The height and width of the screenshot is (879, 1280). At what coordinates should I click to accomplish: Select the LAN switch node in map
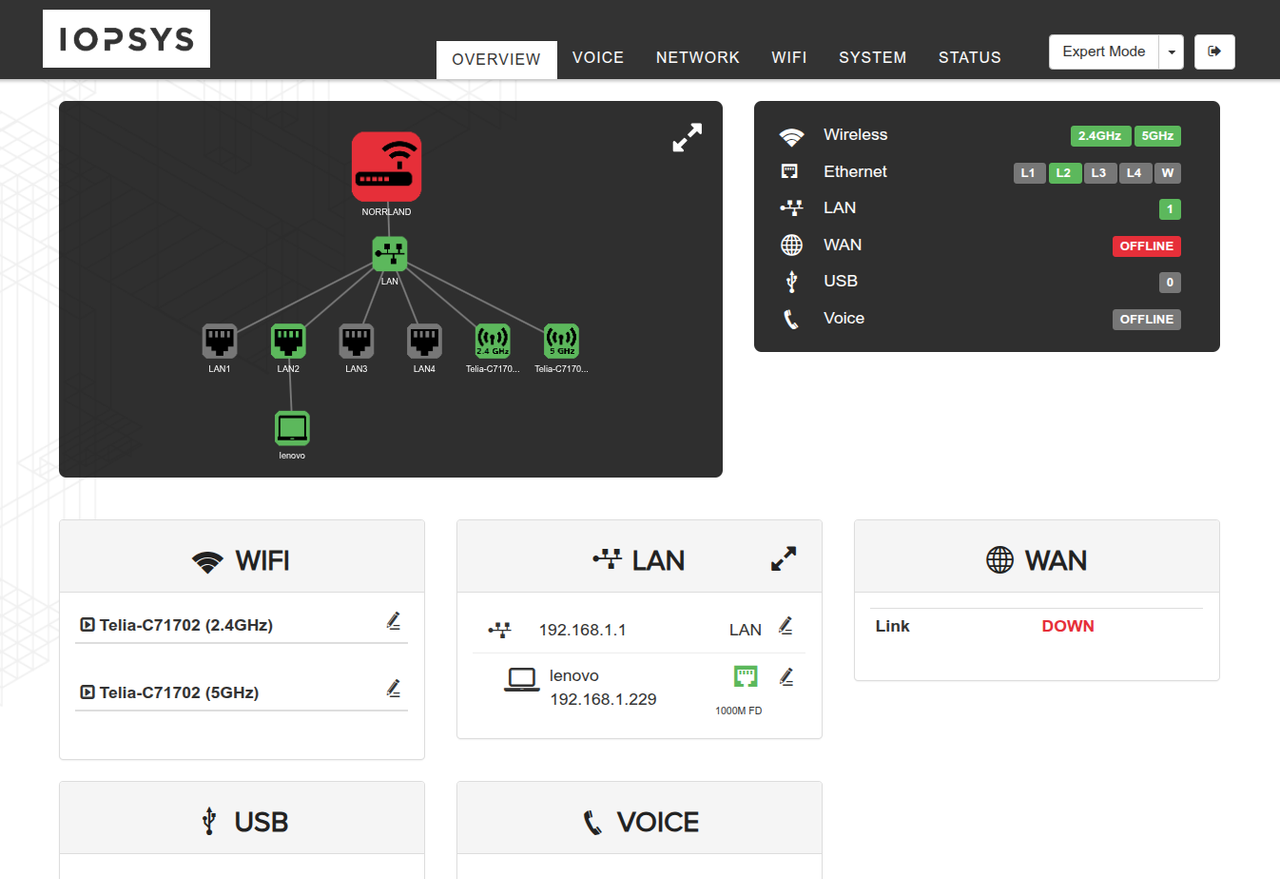[x=390, y=254]
